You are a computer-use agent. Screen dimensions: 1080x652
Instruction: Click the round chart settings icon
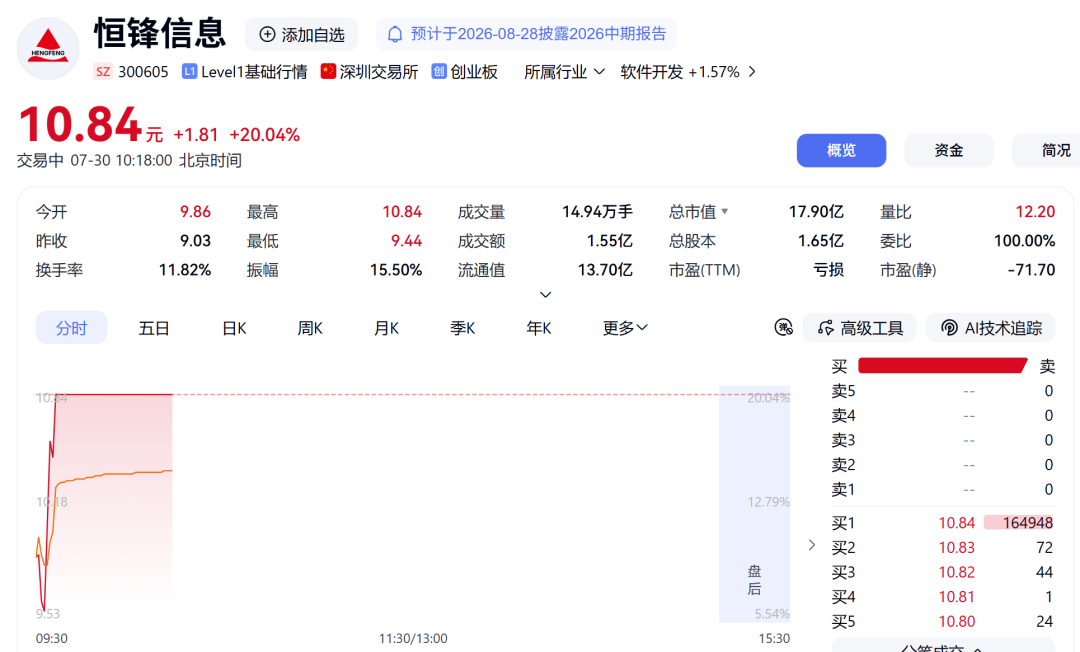(783, 328)
